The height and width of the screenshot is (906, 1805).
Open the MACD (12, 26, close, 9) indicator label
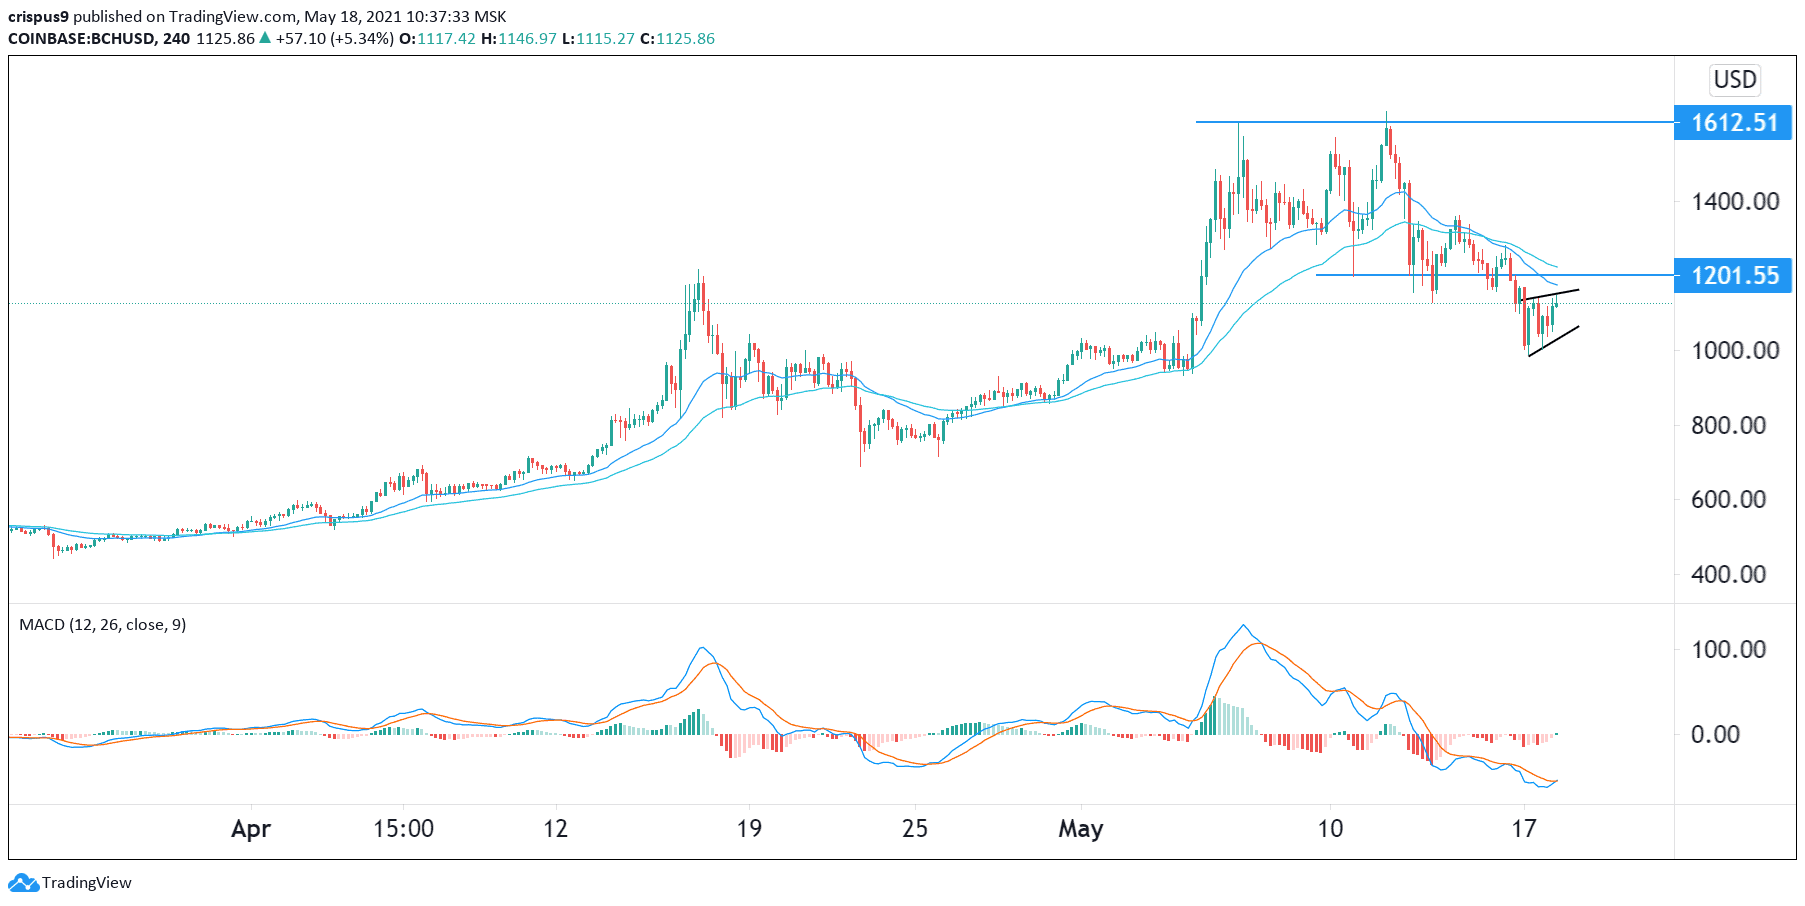point(103,625)
